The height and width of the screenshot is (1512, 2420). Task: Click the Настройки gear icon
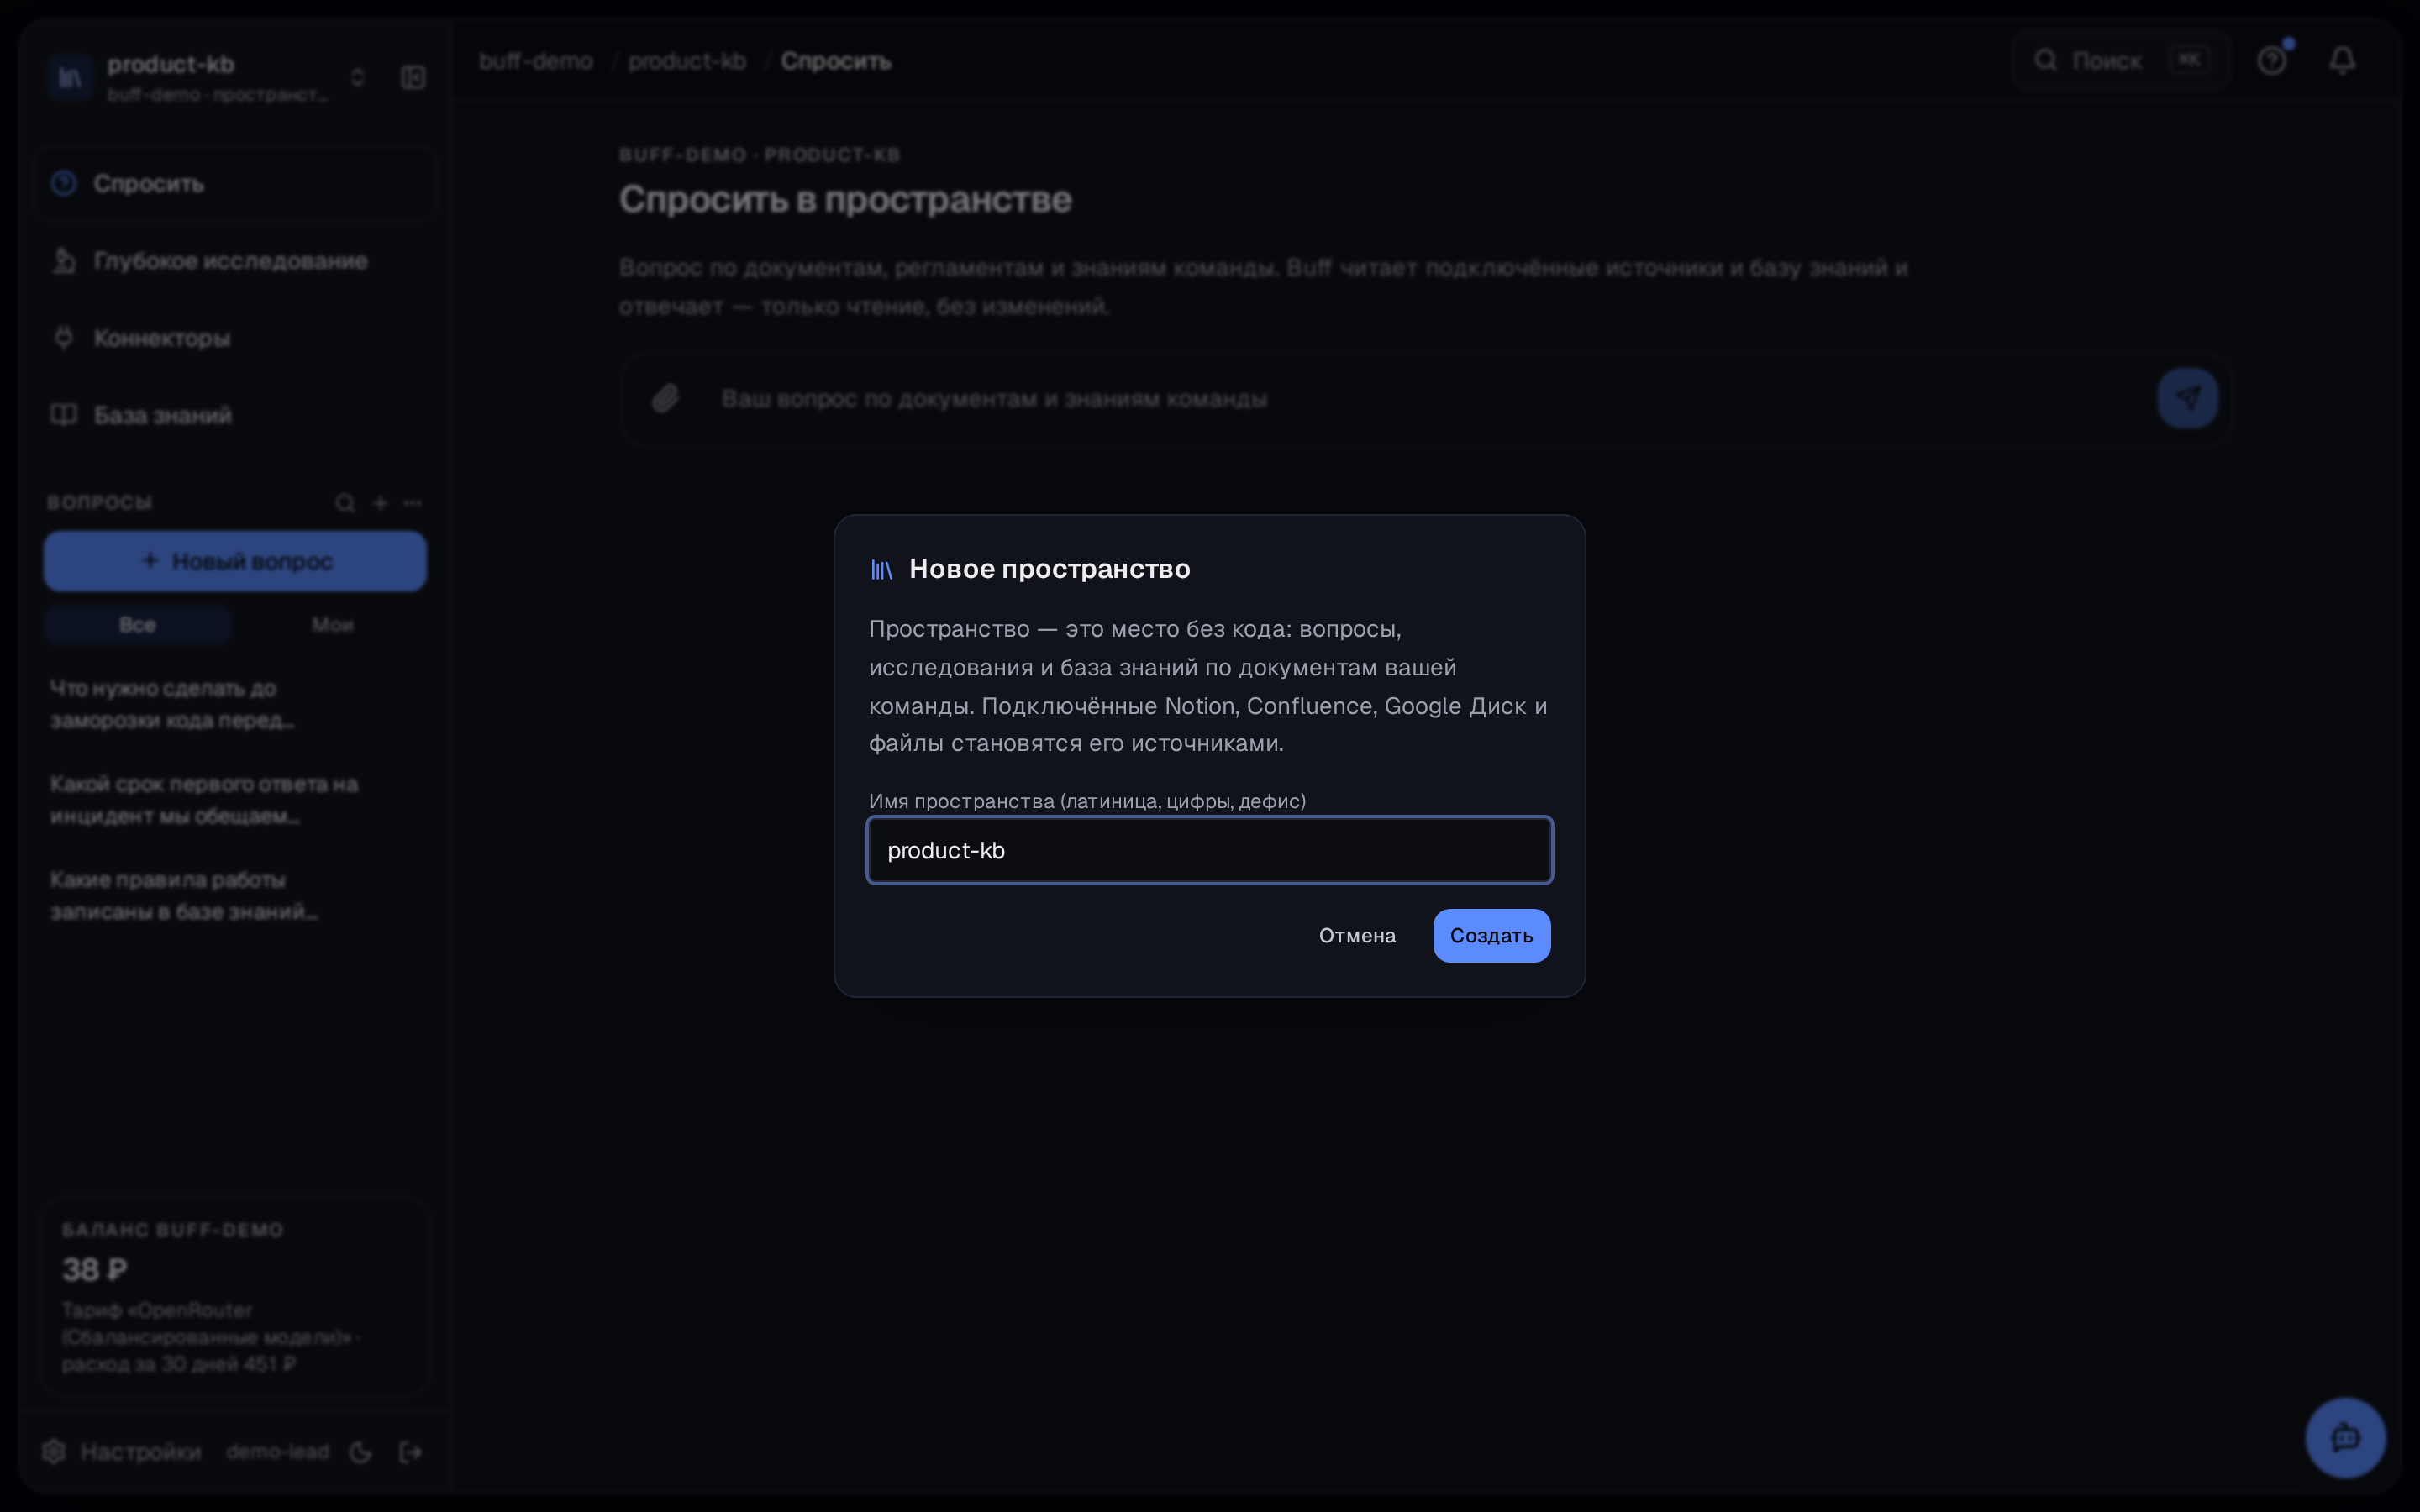tap(54, 1451)
